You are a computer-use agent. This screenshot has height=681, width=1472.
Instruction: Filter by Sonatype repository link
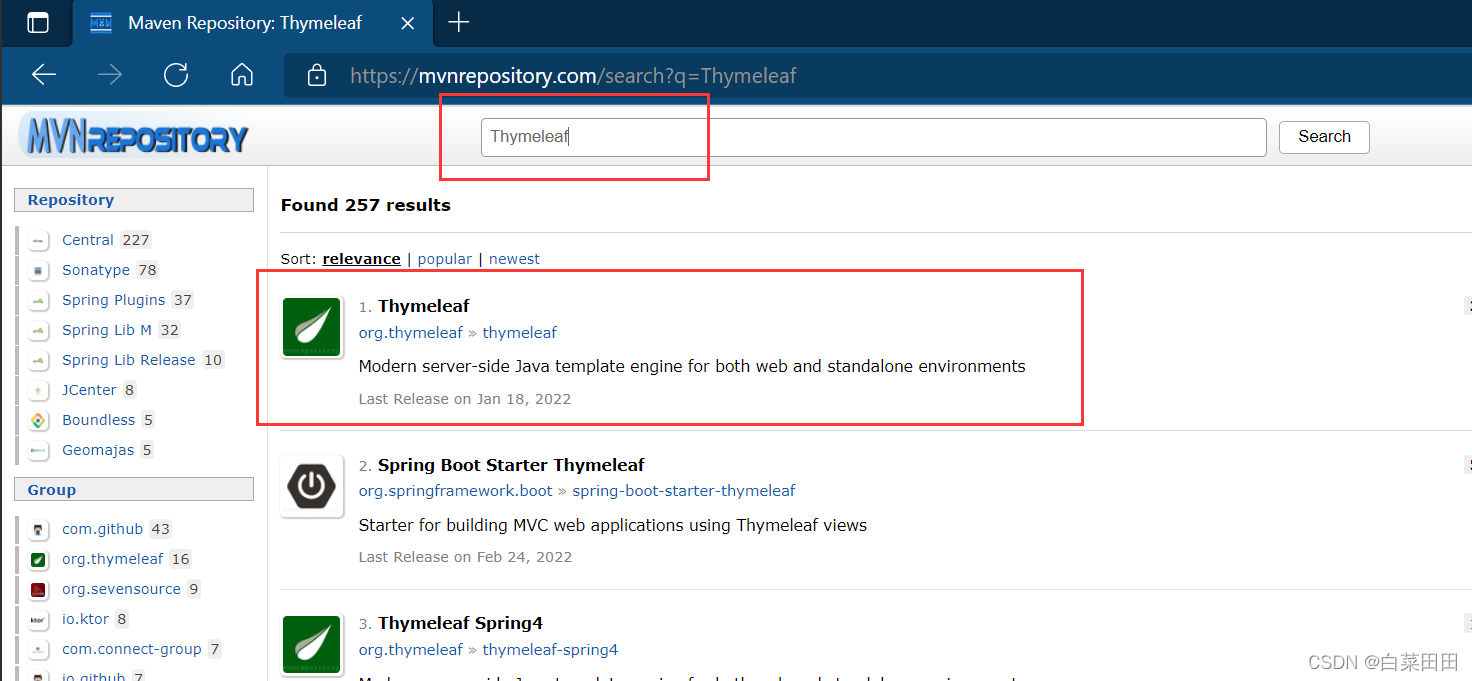click(x=96, y=270)
